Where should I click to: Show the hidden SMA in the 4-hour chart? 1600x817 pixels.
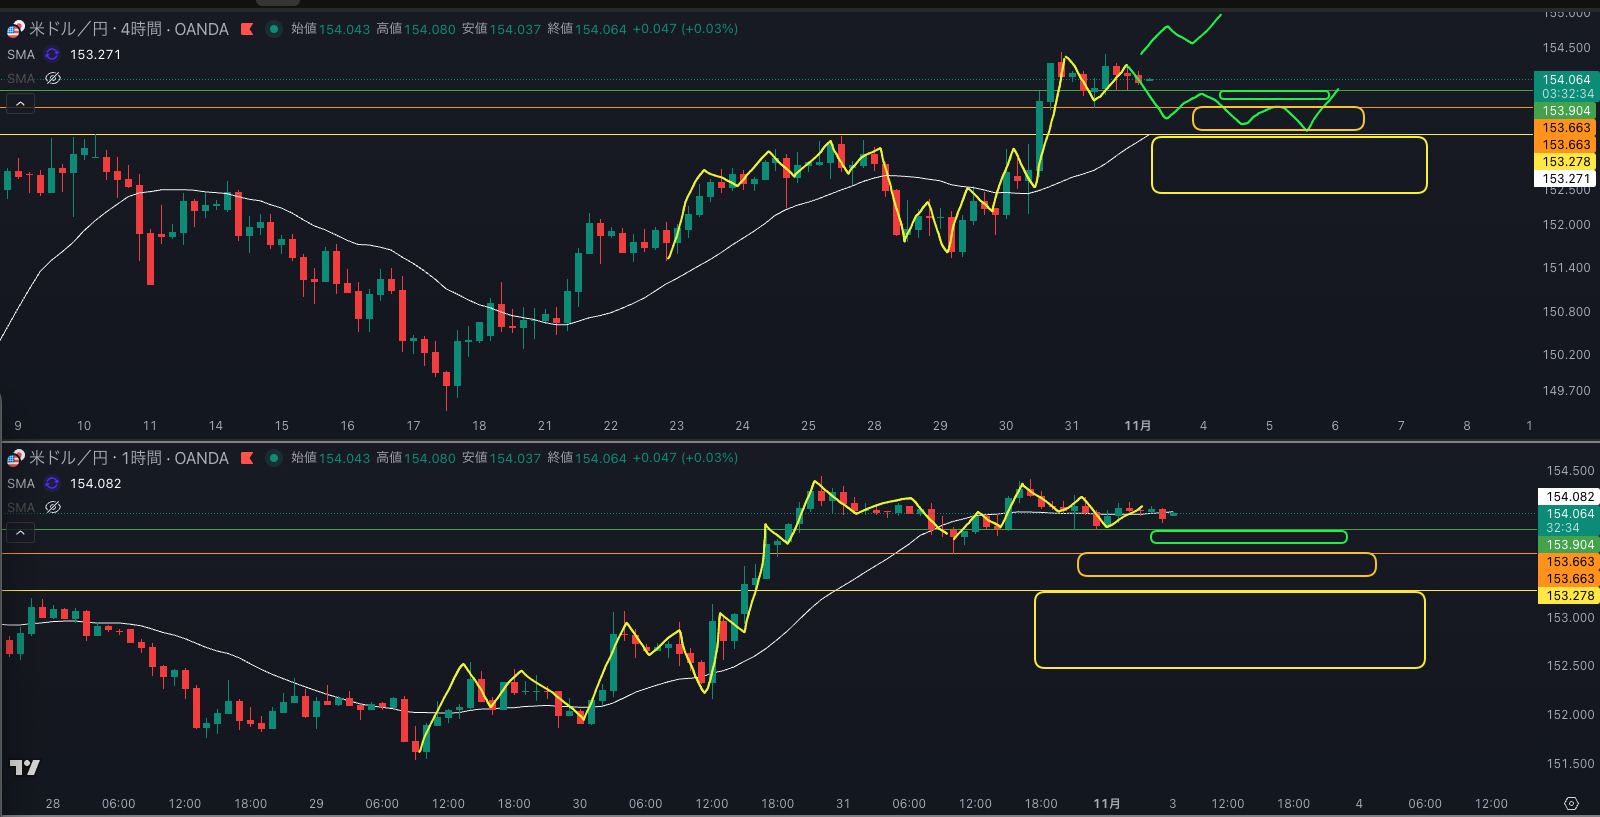pyautogui.click(x=53, y=78)
